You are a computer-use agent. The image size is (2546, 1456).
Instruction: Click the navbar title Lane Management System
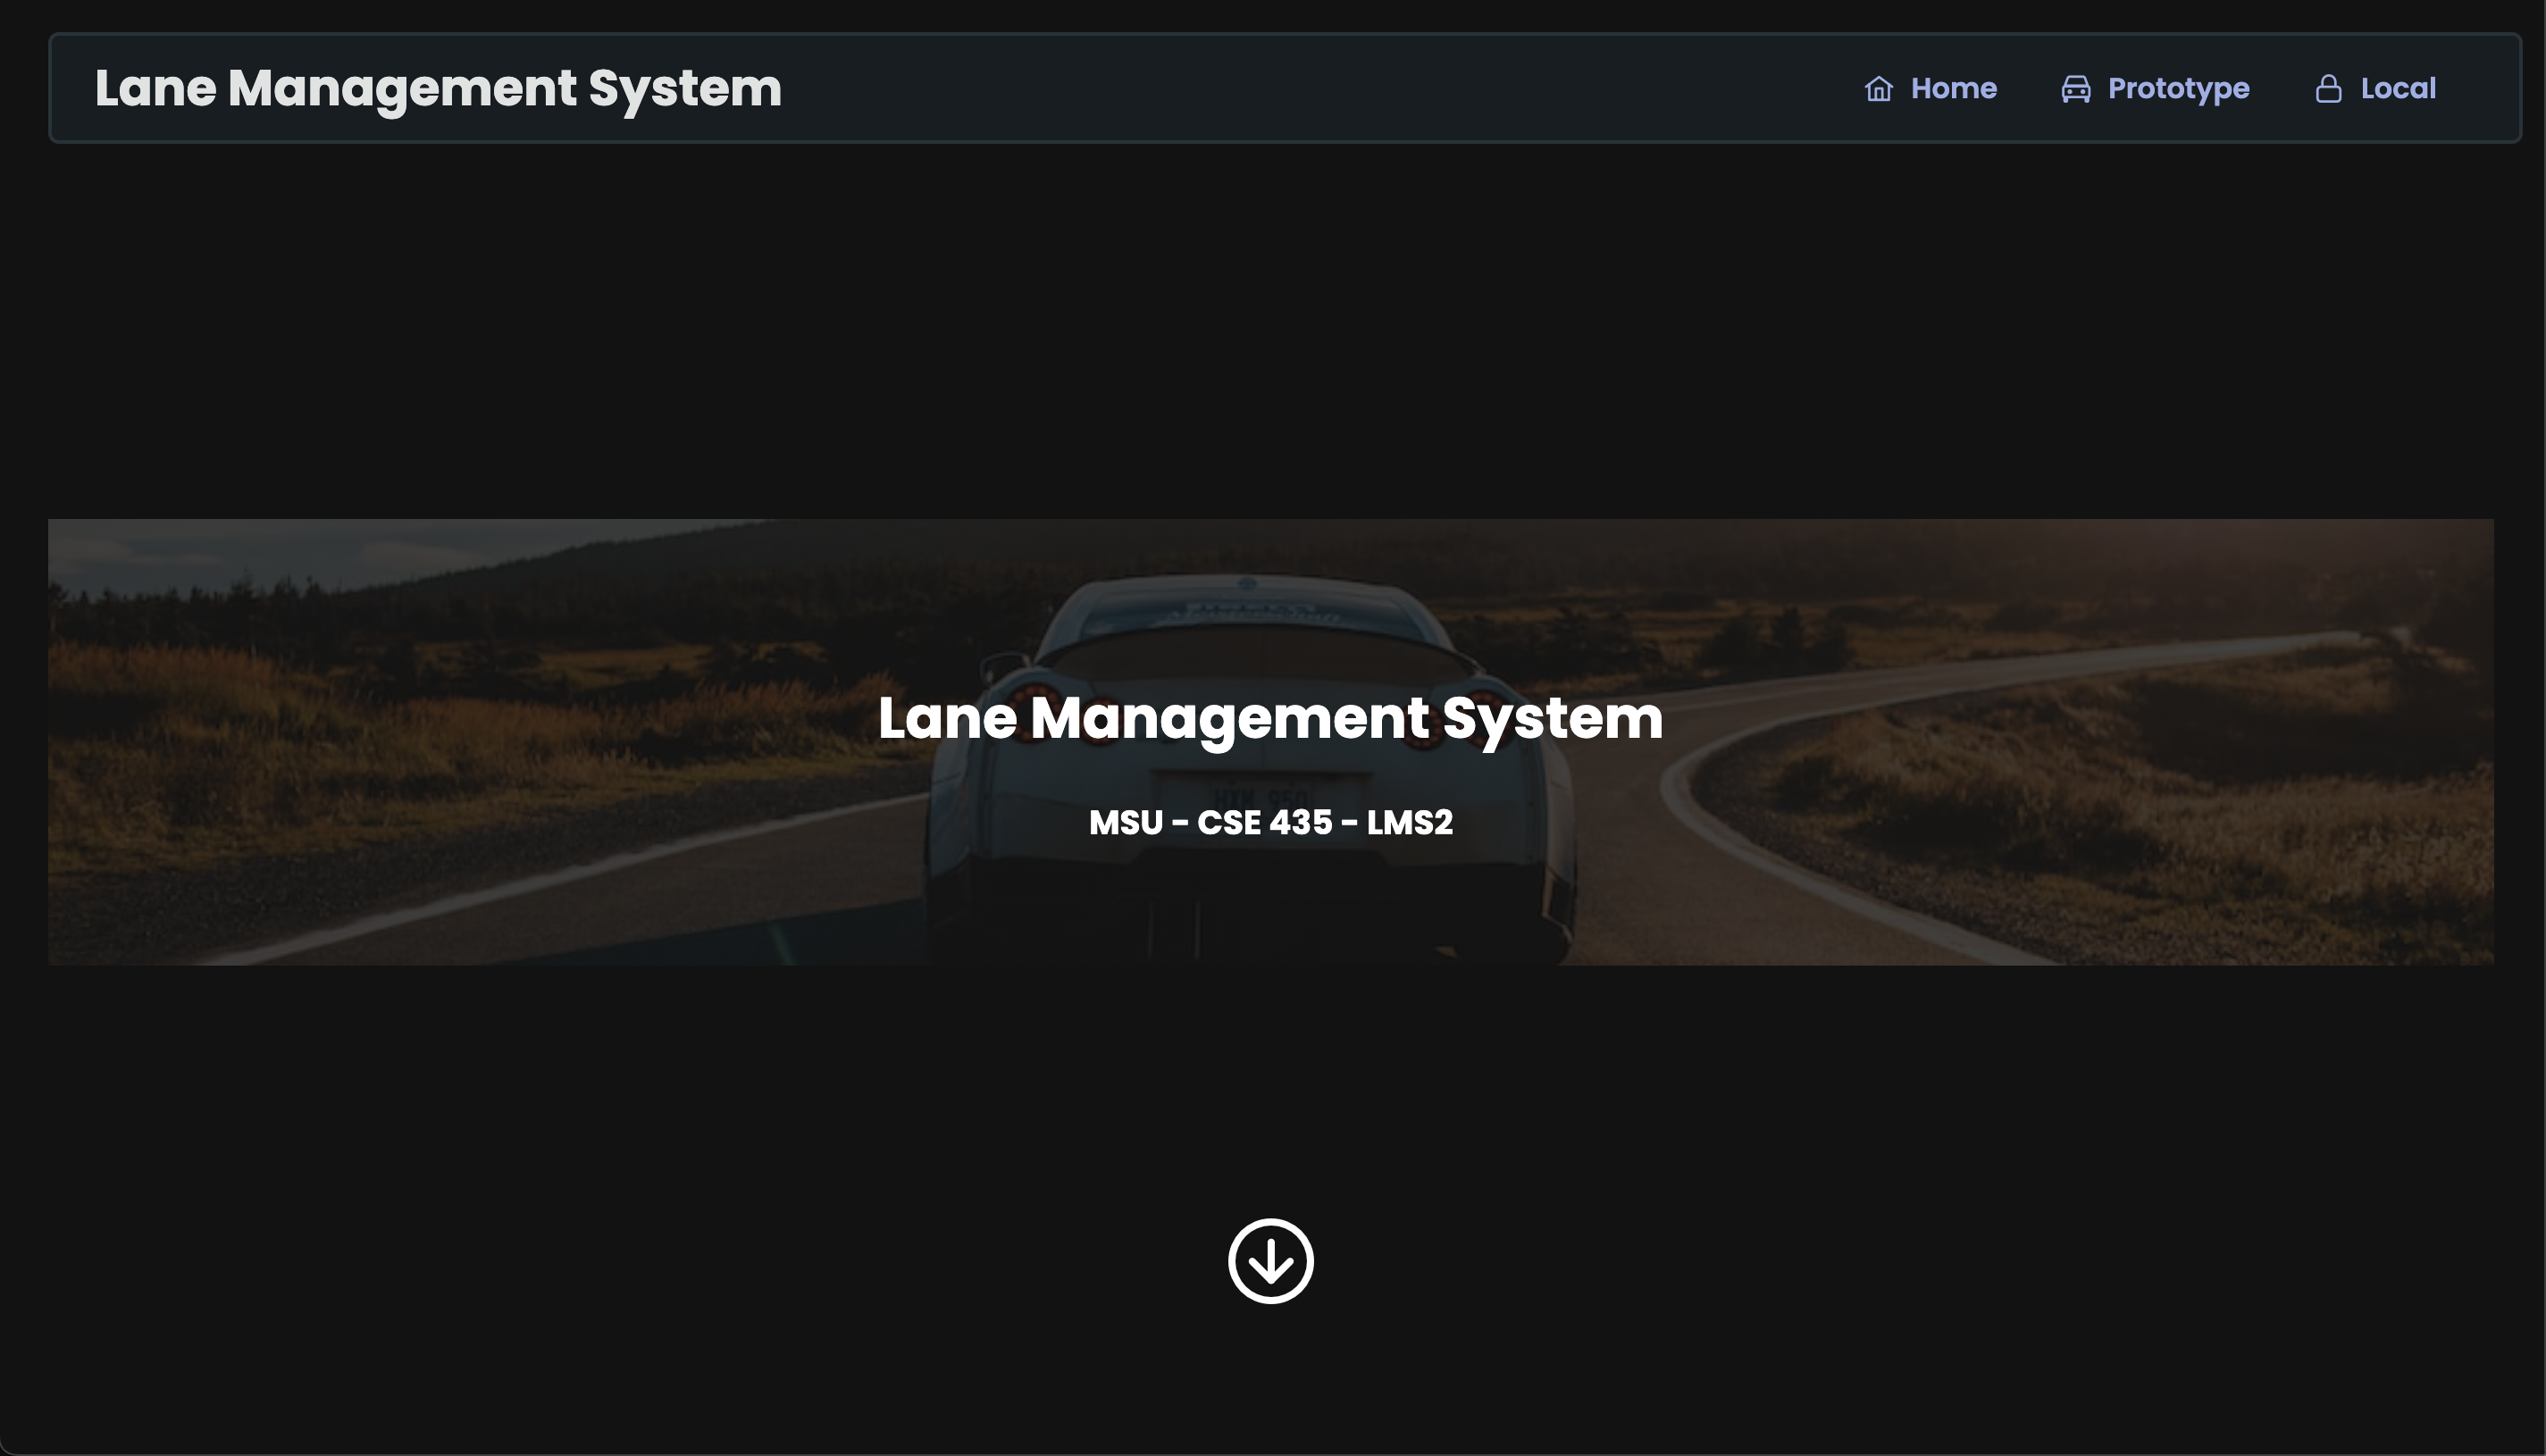(438, 89)
